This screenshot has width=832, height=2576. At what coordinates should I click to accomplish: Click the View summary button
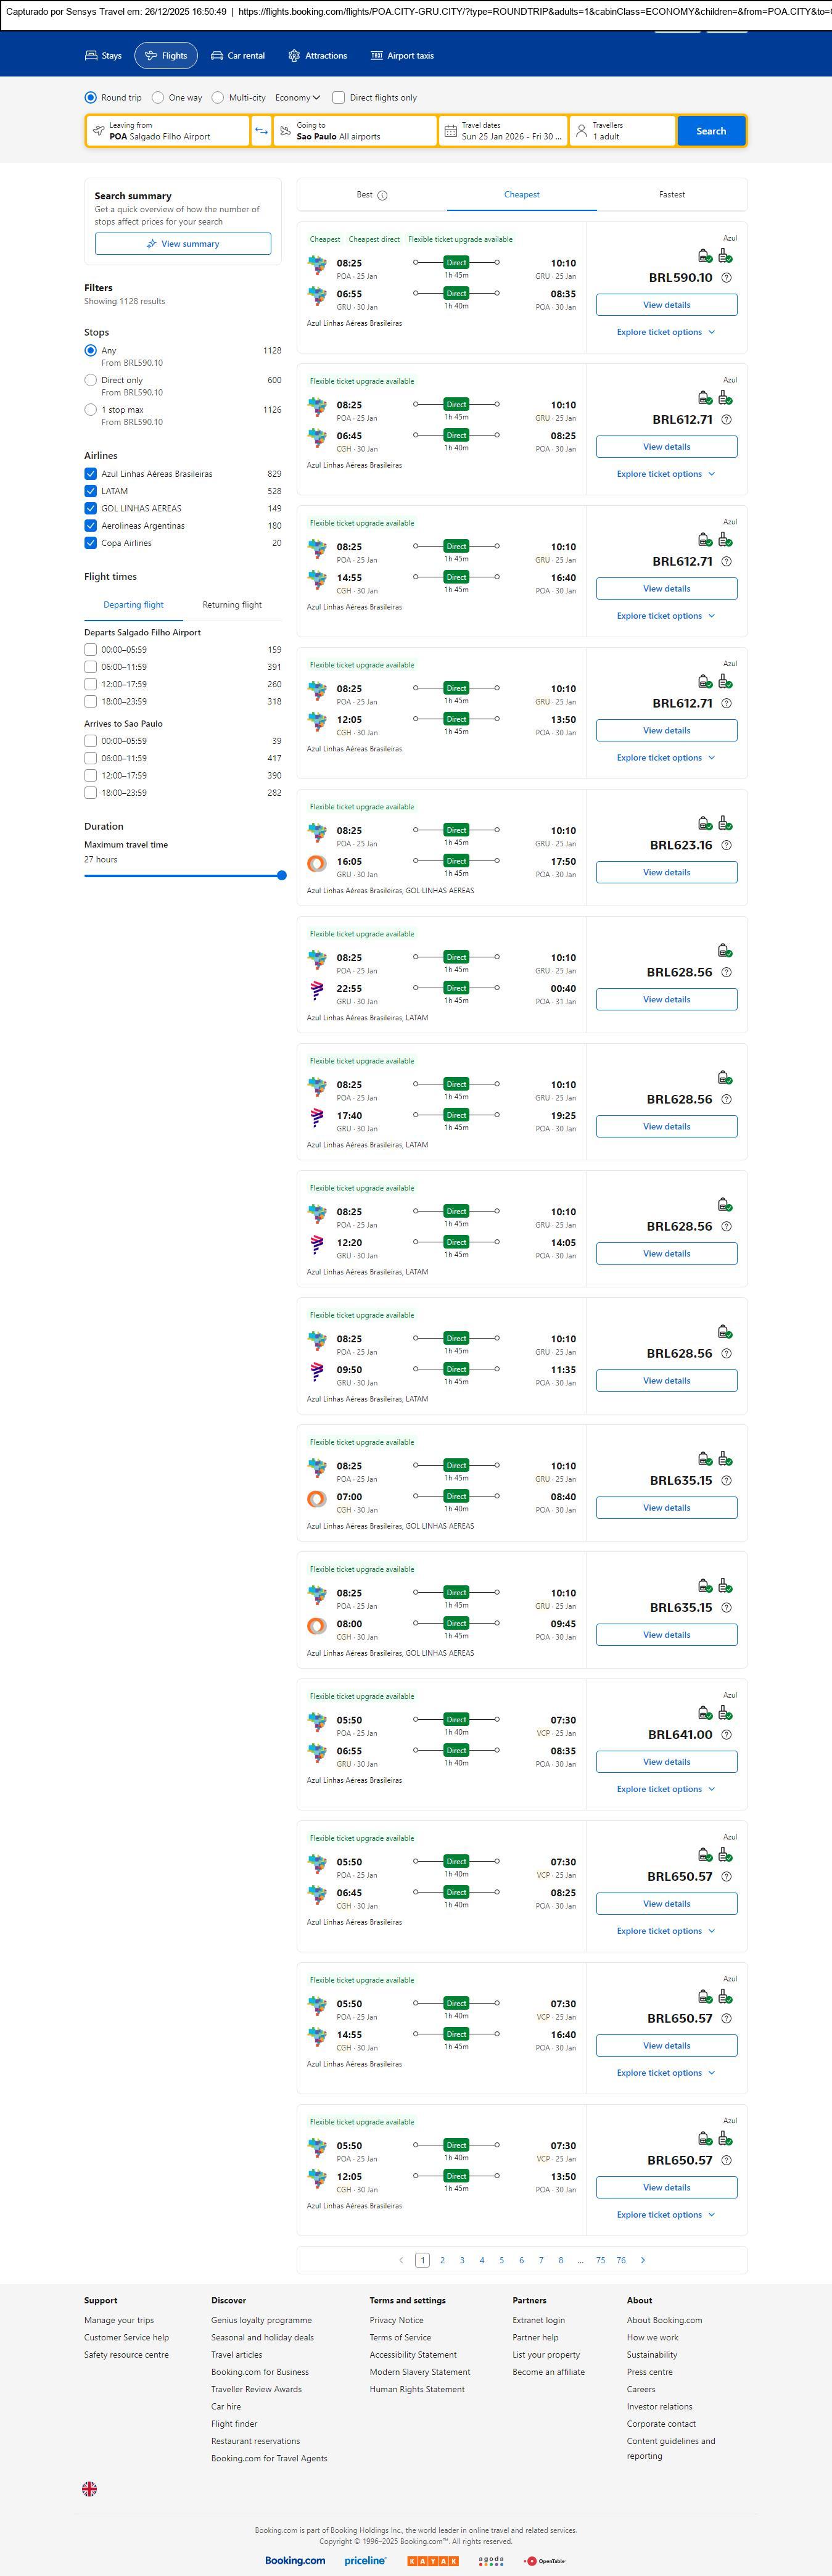click(183, 244)
